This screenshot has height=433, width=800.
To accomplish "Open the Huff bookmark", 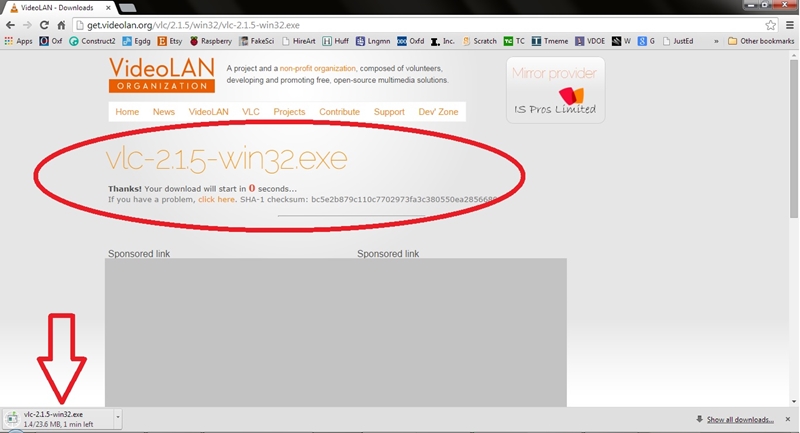I will [x=336, y=41].
